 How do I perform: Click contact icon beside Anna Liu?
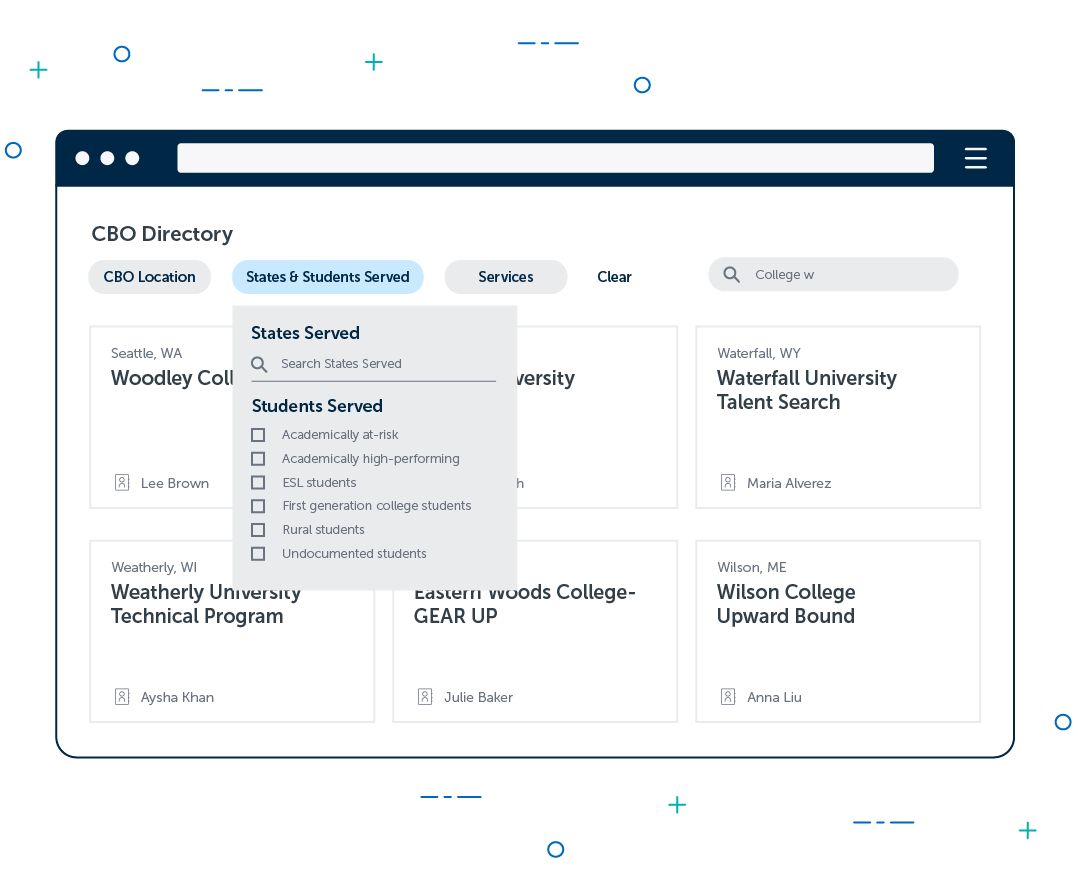click(x=728, y=697)
